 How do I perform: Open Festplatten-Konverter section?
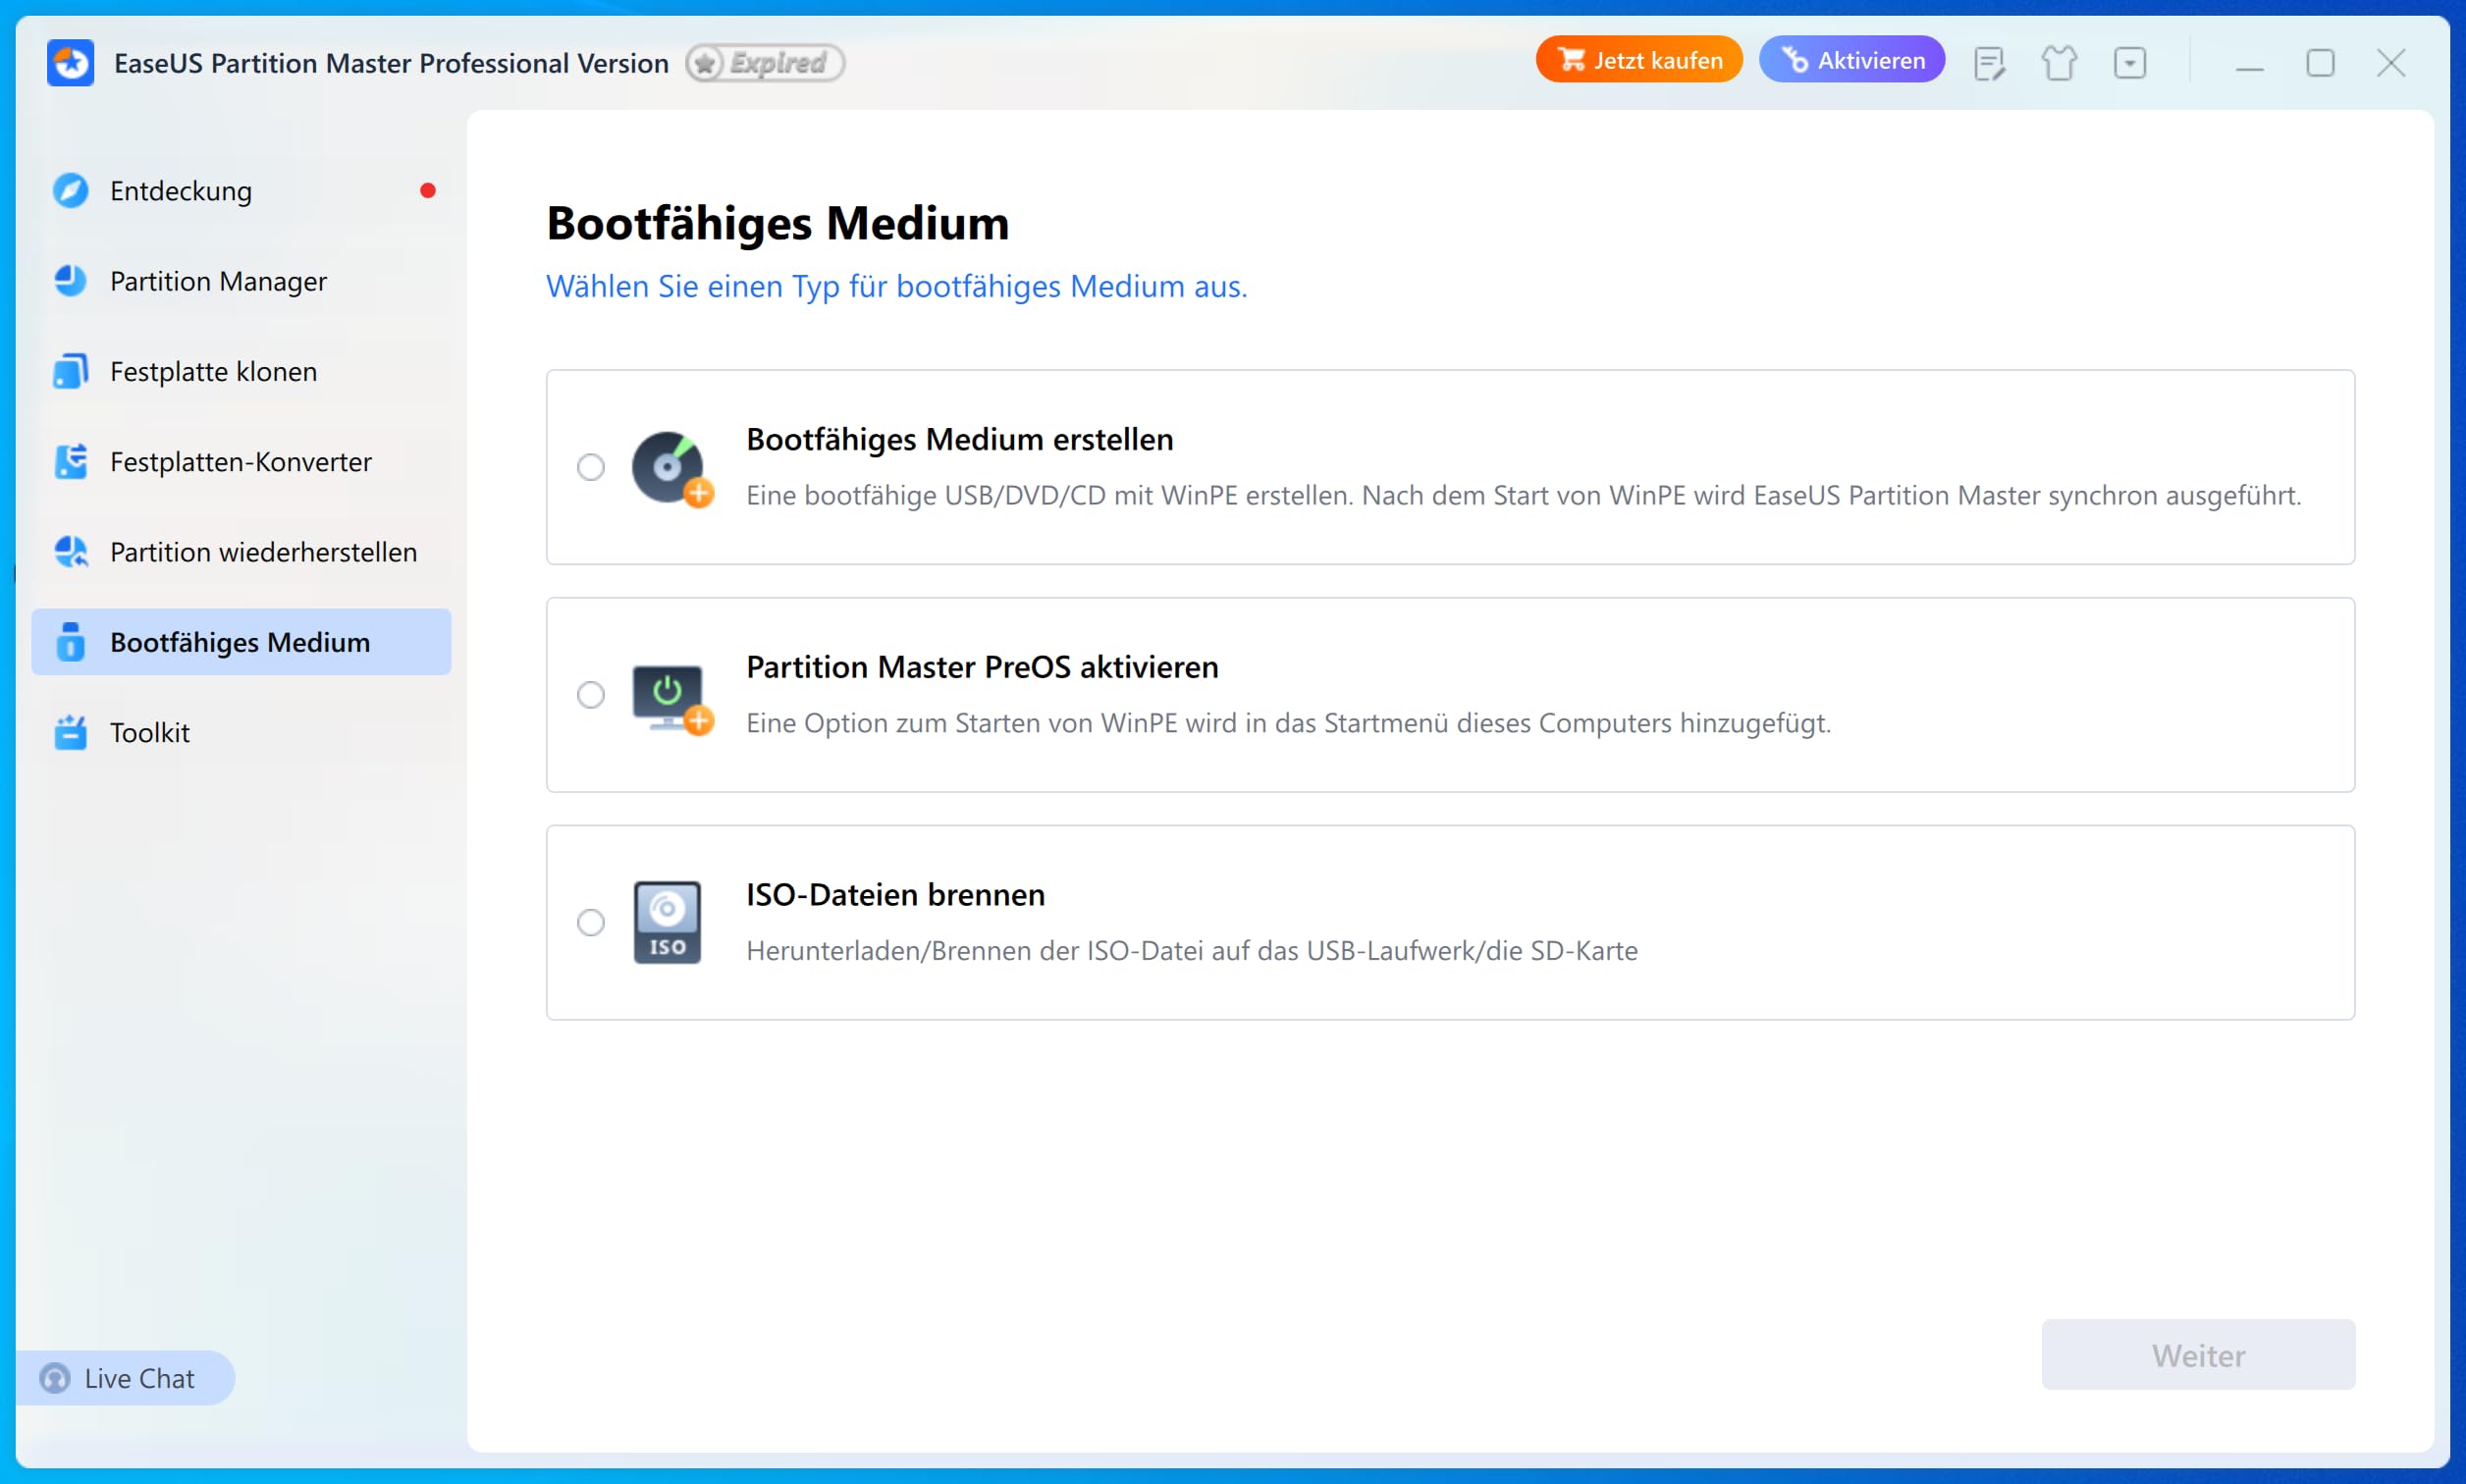coord(241,461)
